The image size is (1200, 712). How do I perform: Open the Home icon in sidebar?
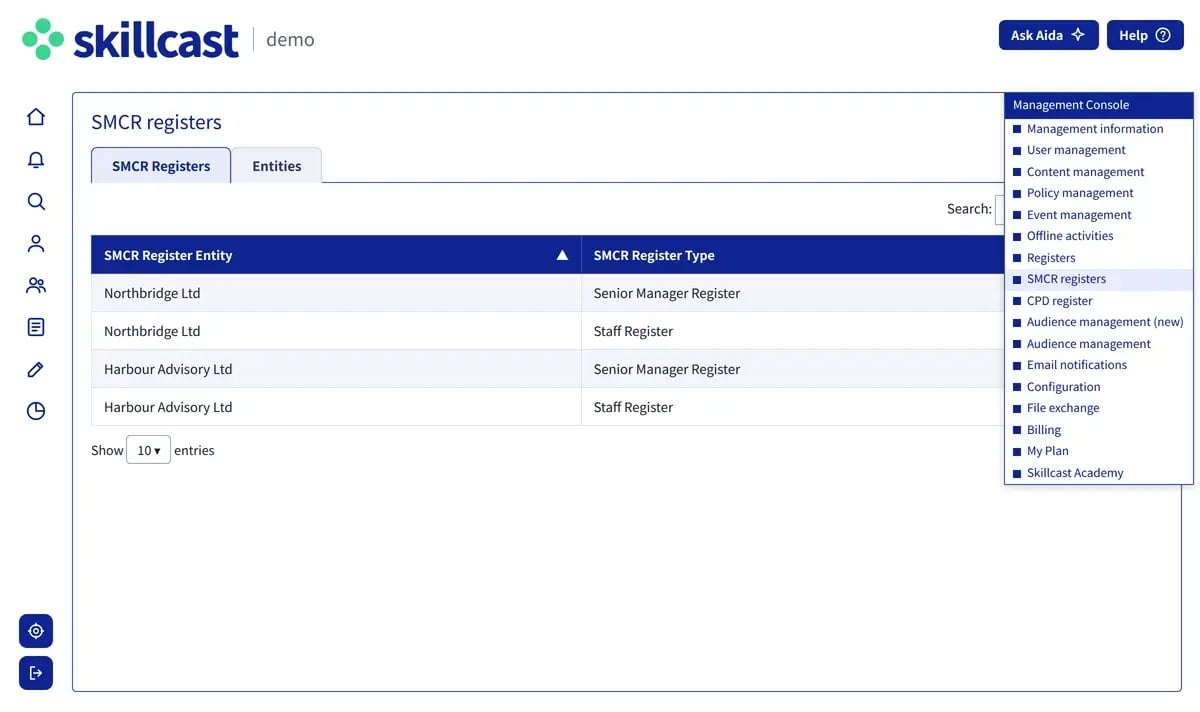click(36, 117)
